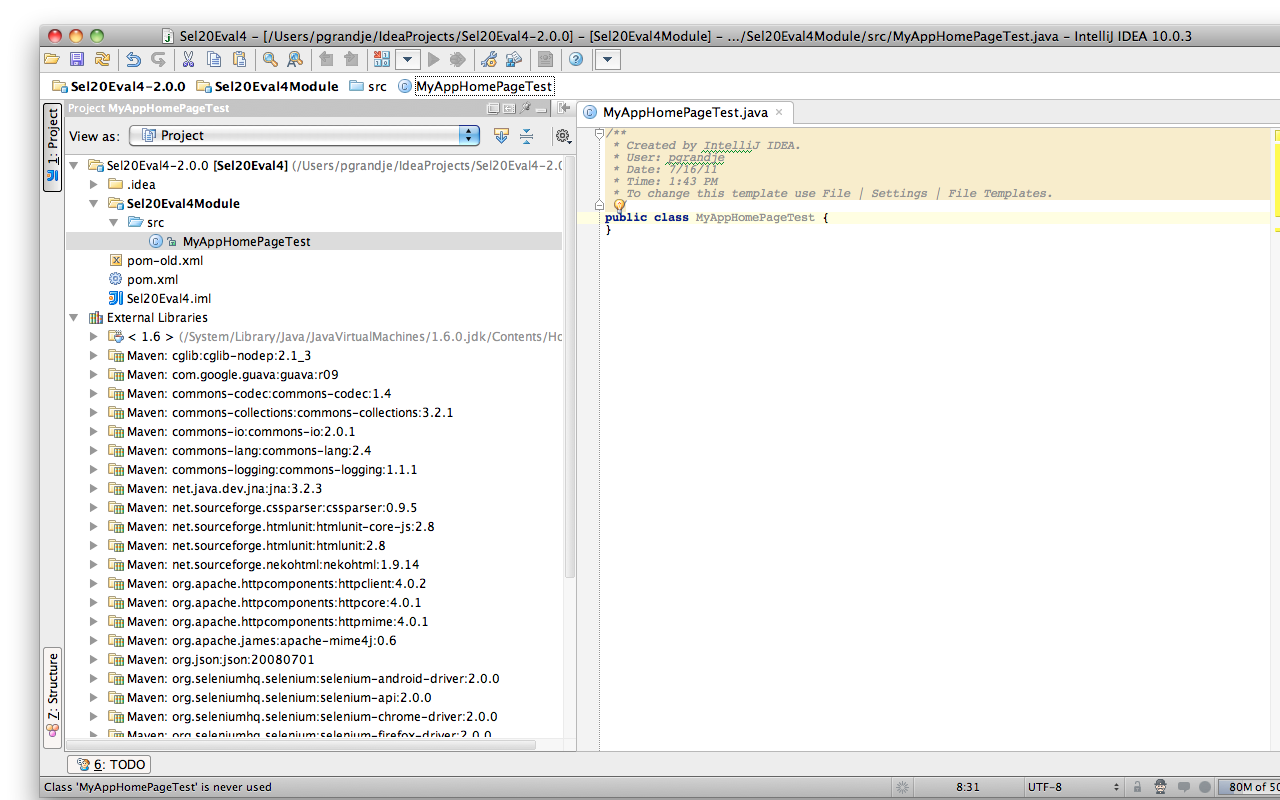Screen dimensions: 1280x800
Task: Open the 6: TODO tool window
Action: point(109,764)
